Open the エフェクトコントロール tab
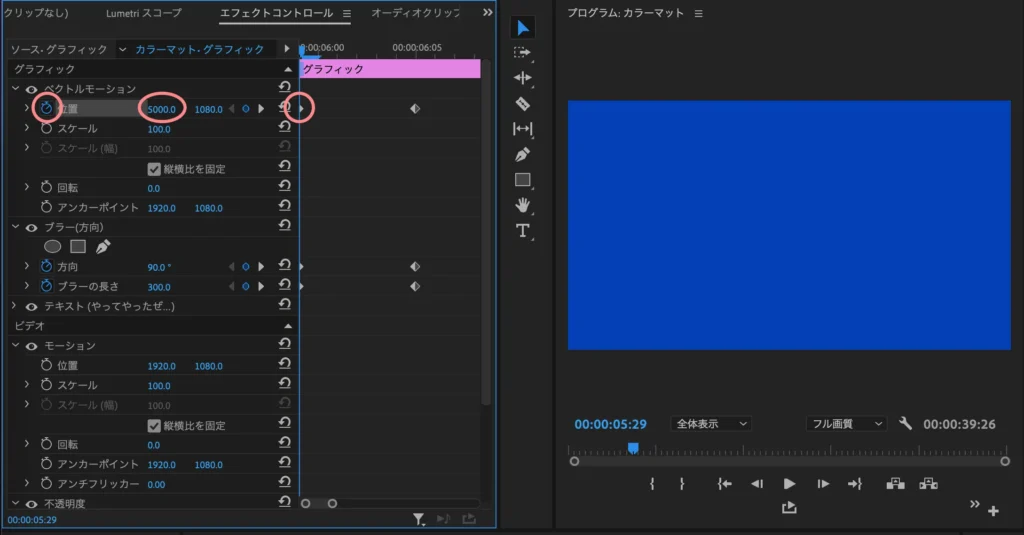This screenshot has width=1024, height=535. coord(276,13)
